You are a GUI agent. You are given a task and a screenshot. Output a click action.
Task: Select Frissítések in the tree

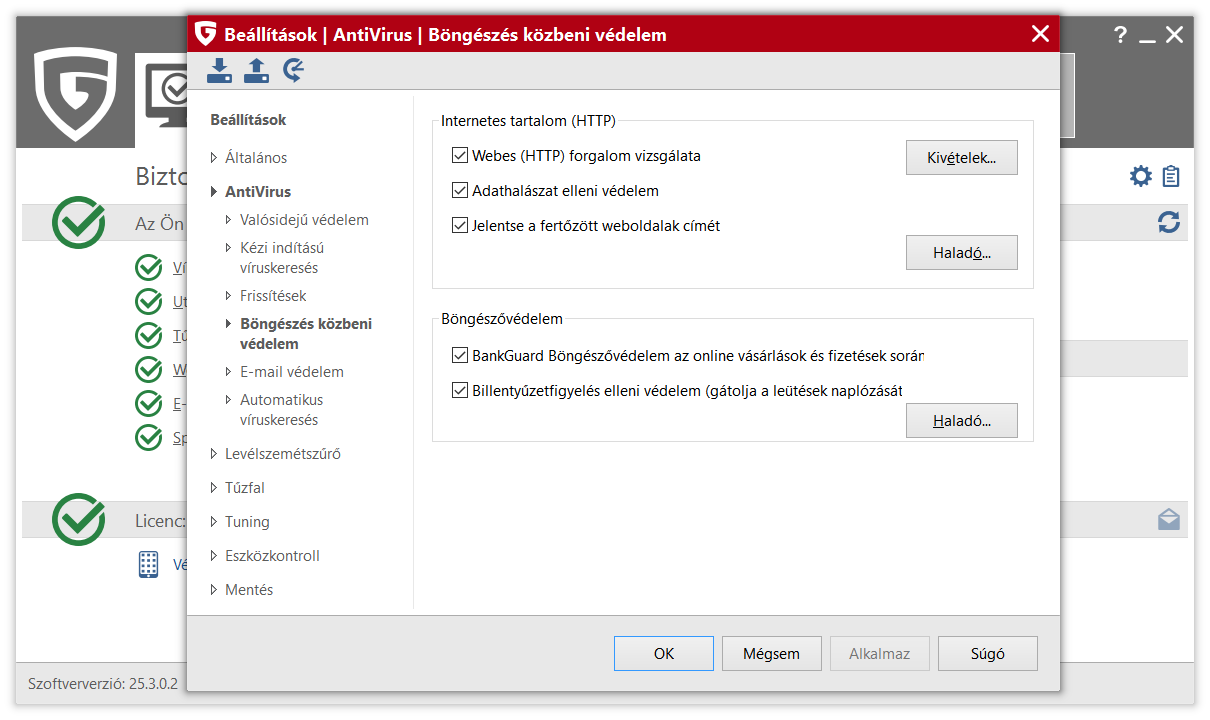click(273, 296)
